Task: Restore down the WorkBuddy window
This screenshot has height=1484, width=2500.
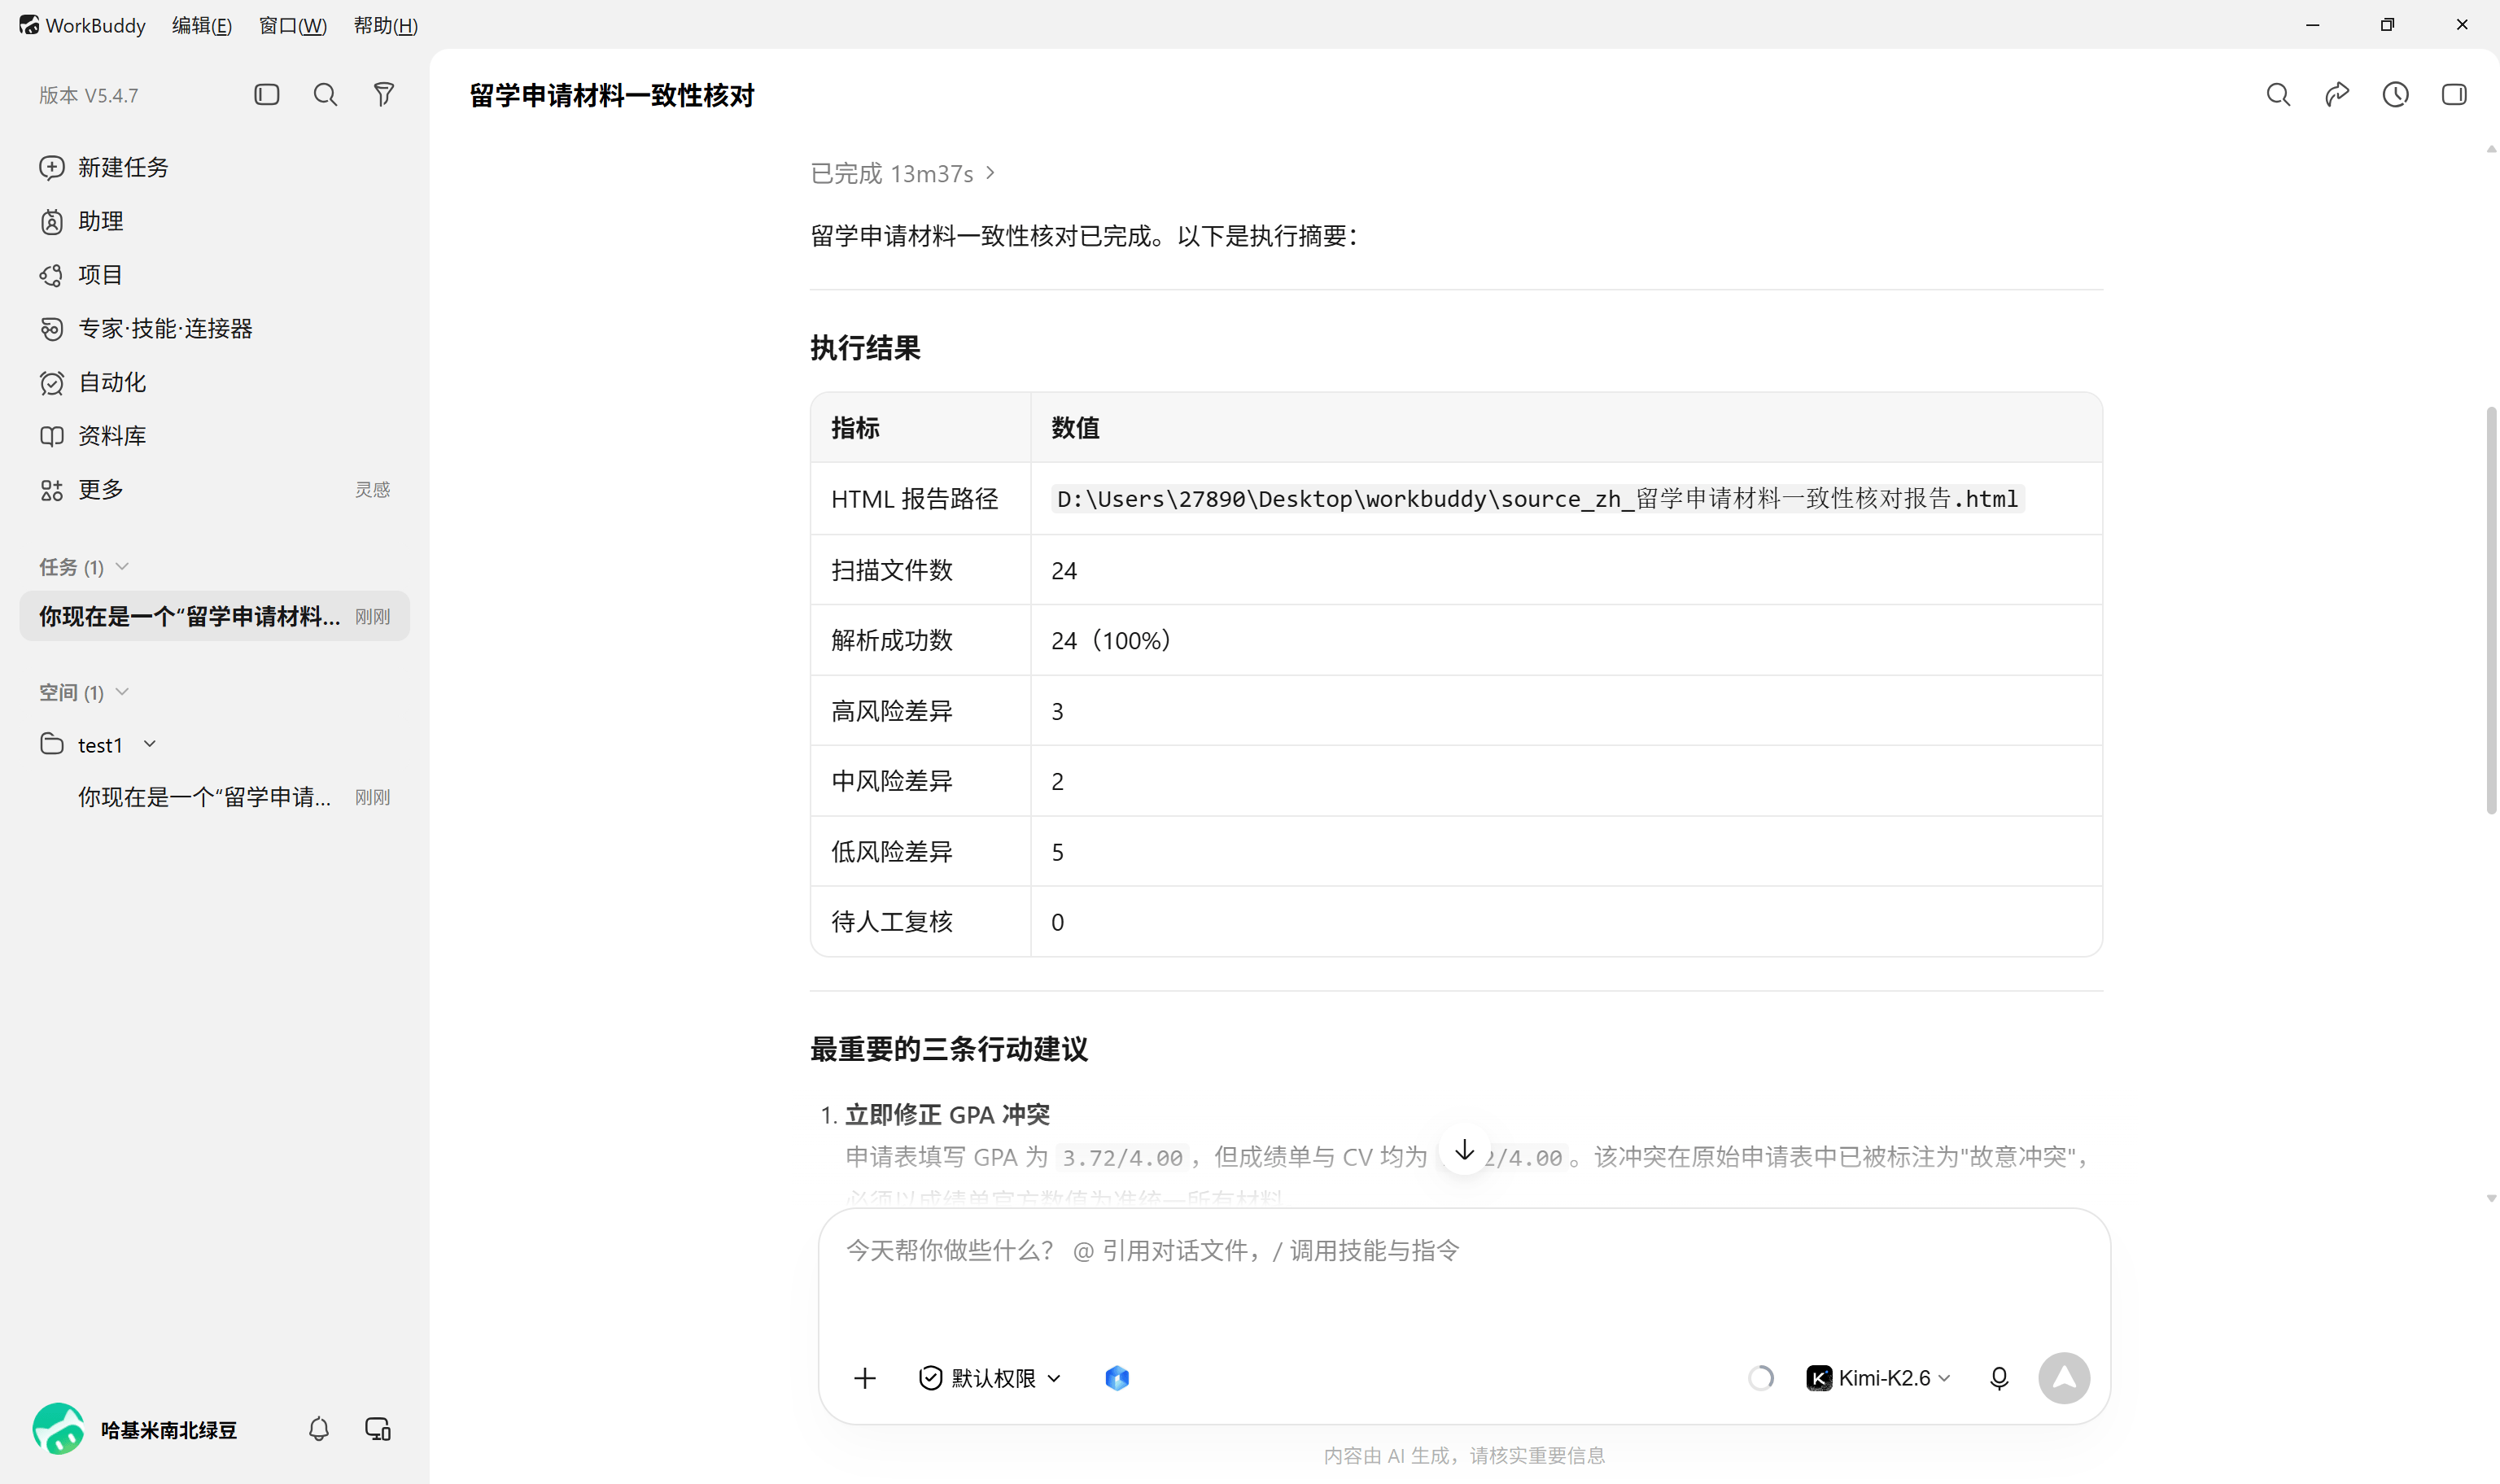Action: [x=2388, y=25]
